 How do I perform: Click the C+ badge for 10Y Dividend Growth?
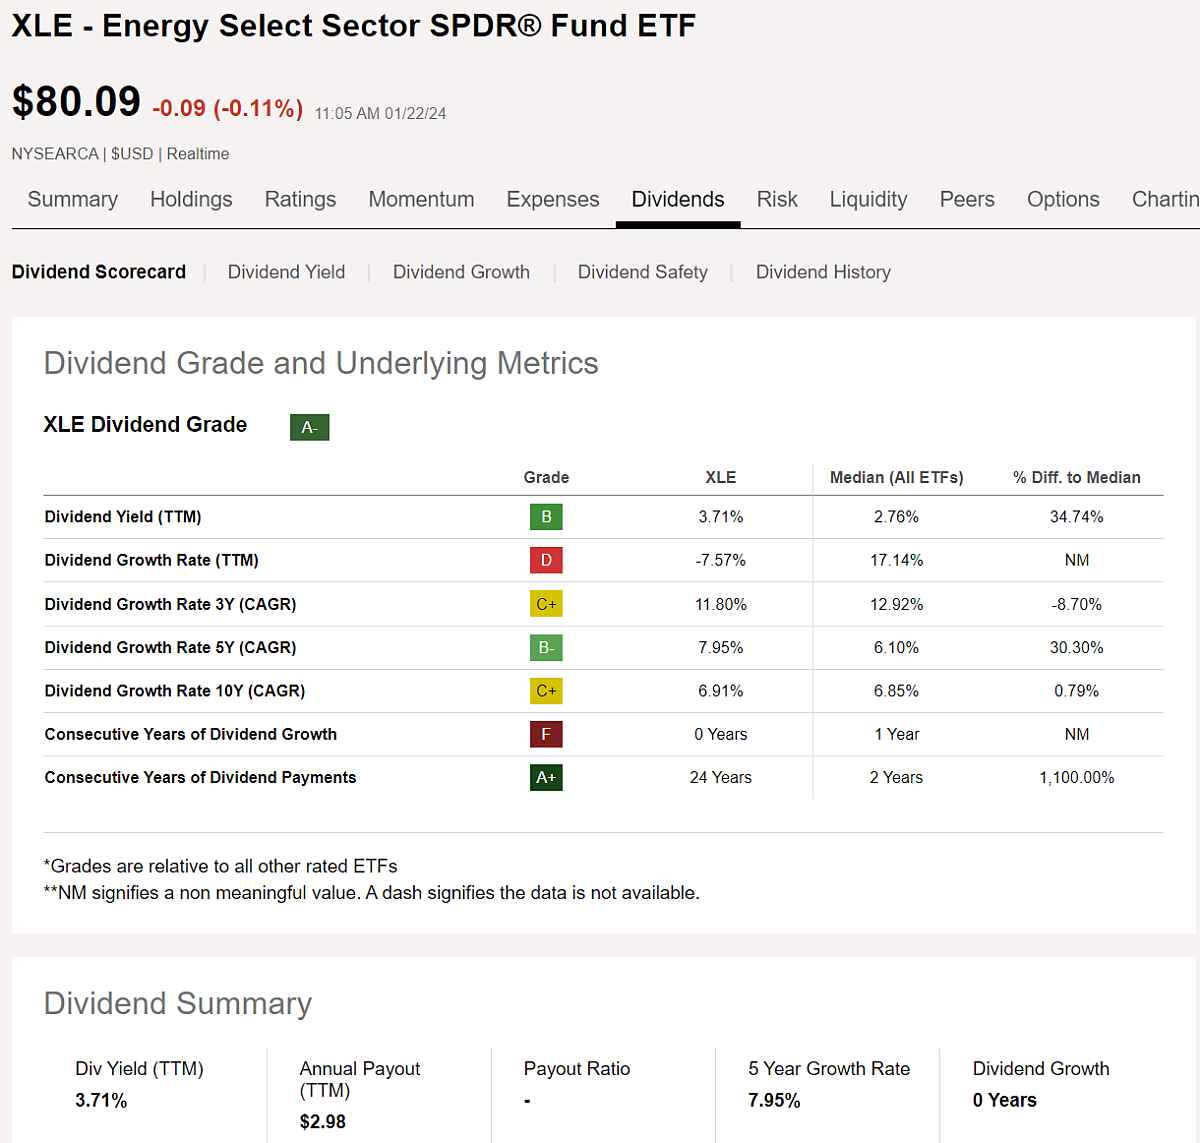pyautogui.click(x=546, y=690)
